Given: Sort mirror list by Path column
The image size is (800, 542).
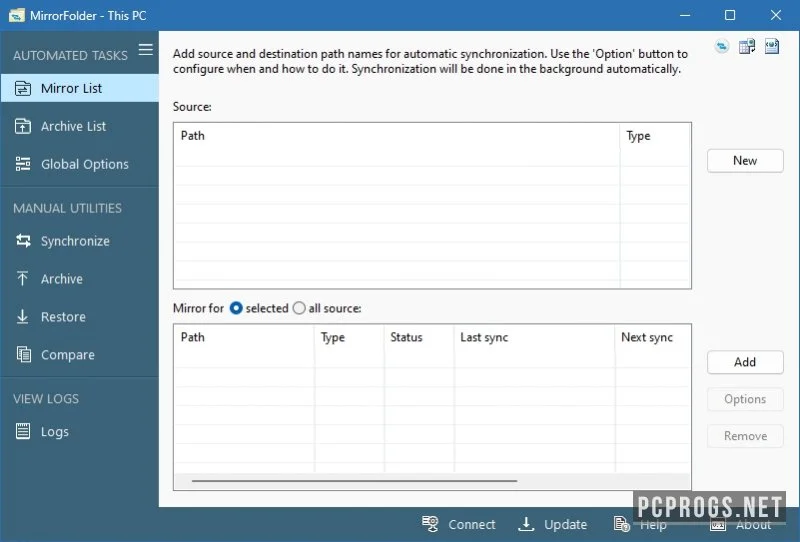Looking at the screenshot, I should [x=244, y=337].
